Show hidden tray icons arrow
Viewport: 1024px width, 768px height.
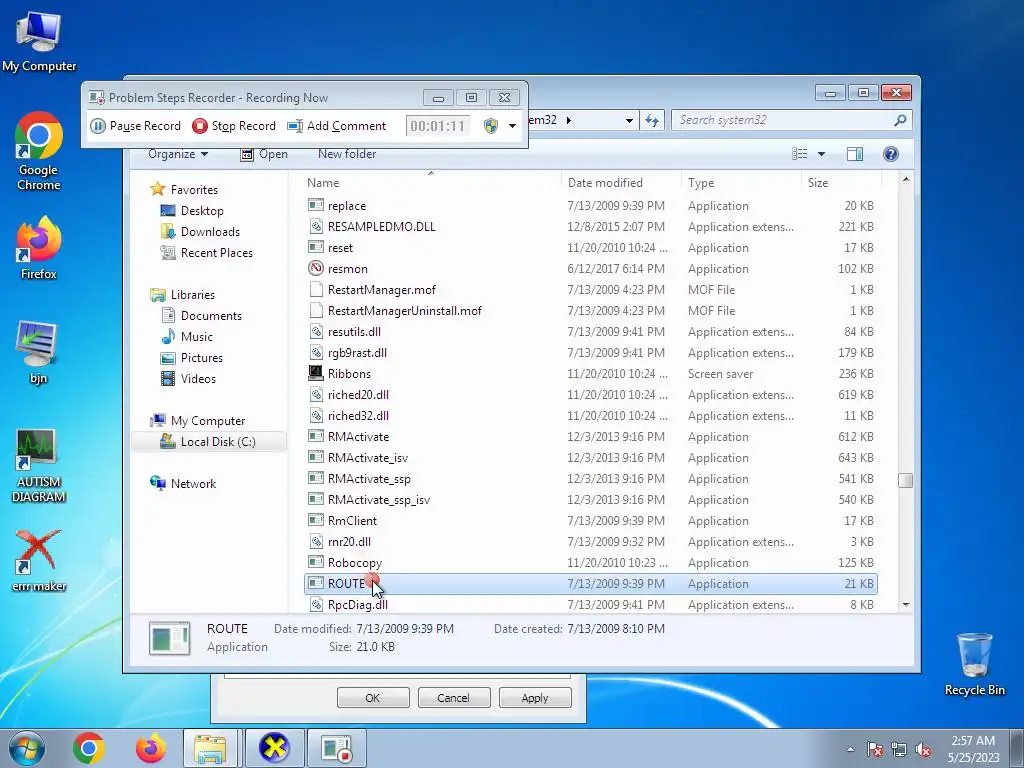pyautogui.click(x=850, y=749)
